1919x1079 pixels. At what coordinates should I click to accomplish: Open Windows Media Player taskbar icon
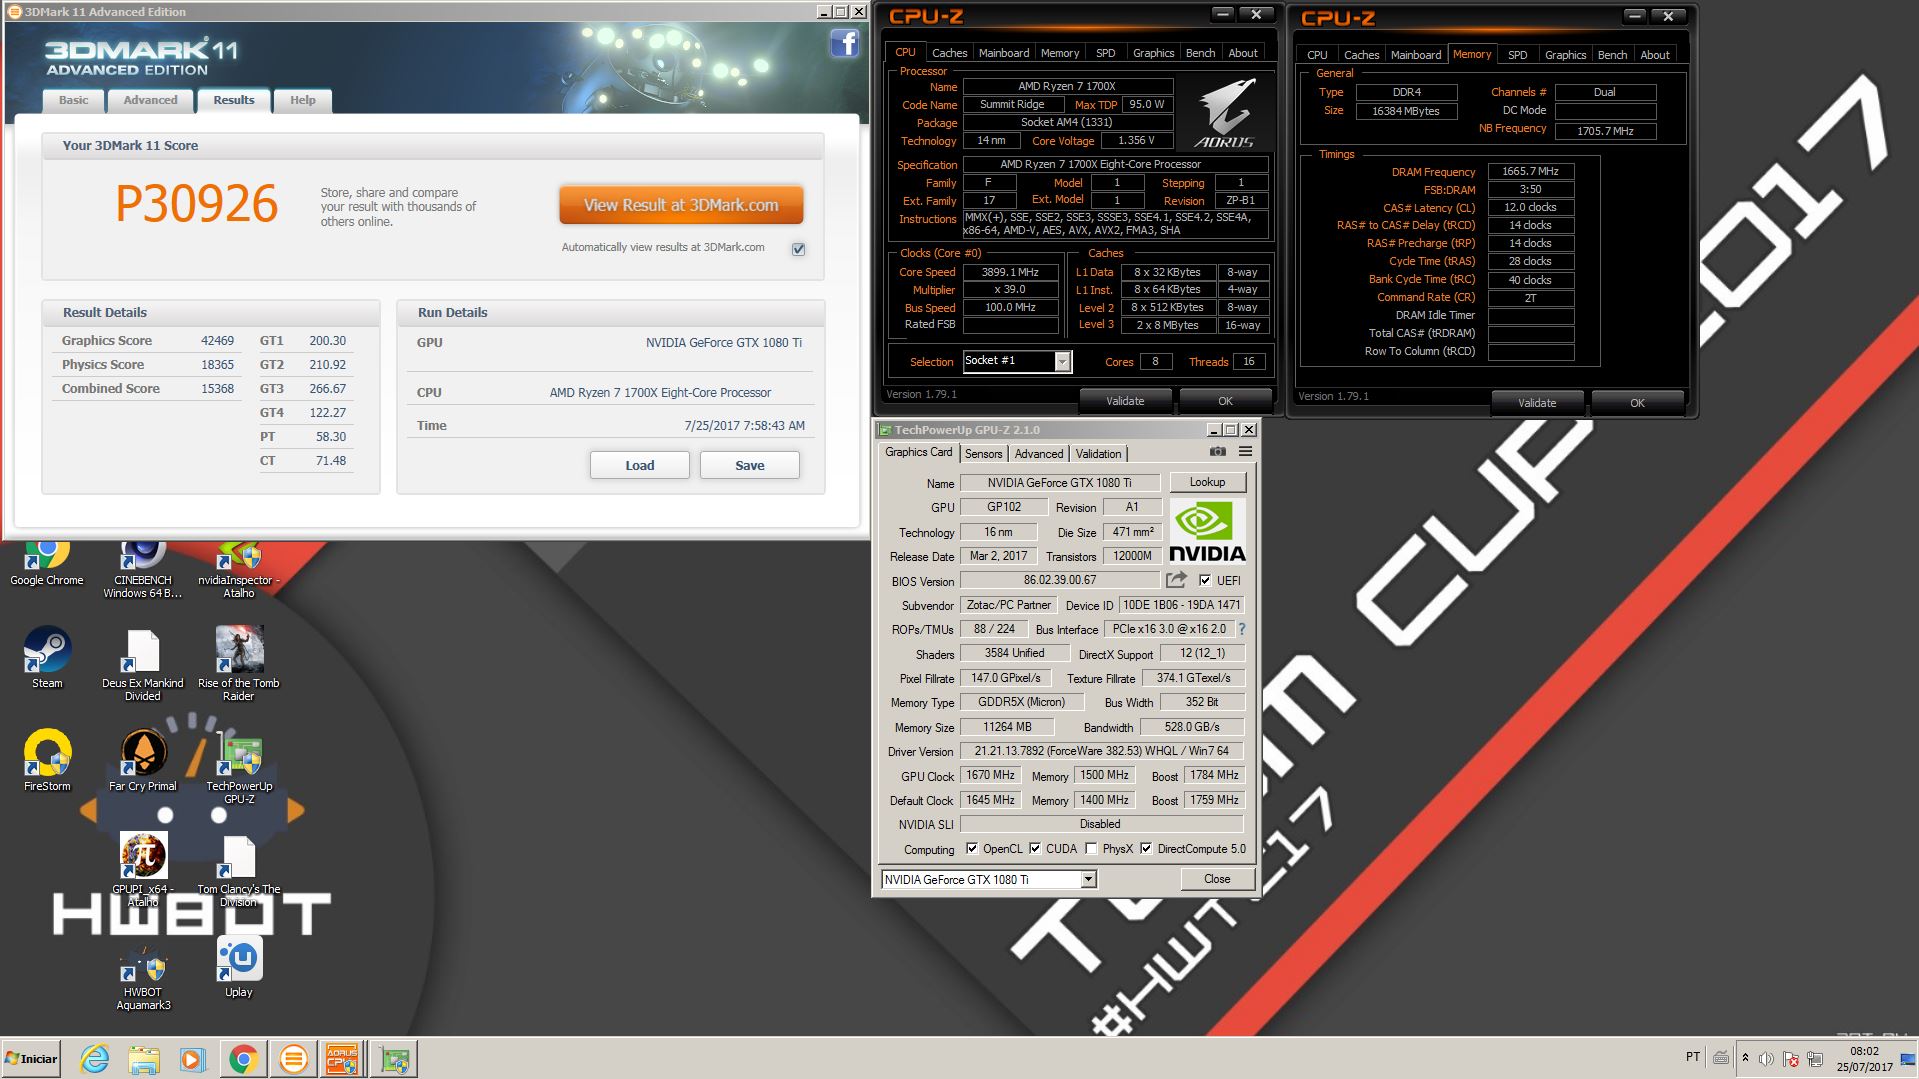[193, 1059]
